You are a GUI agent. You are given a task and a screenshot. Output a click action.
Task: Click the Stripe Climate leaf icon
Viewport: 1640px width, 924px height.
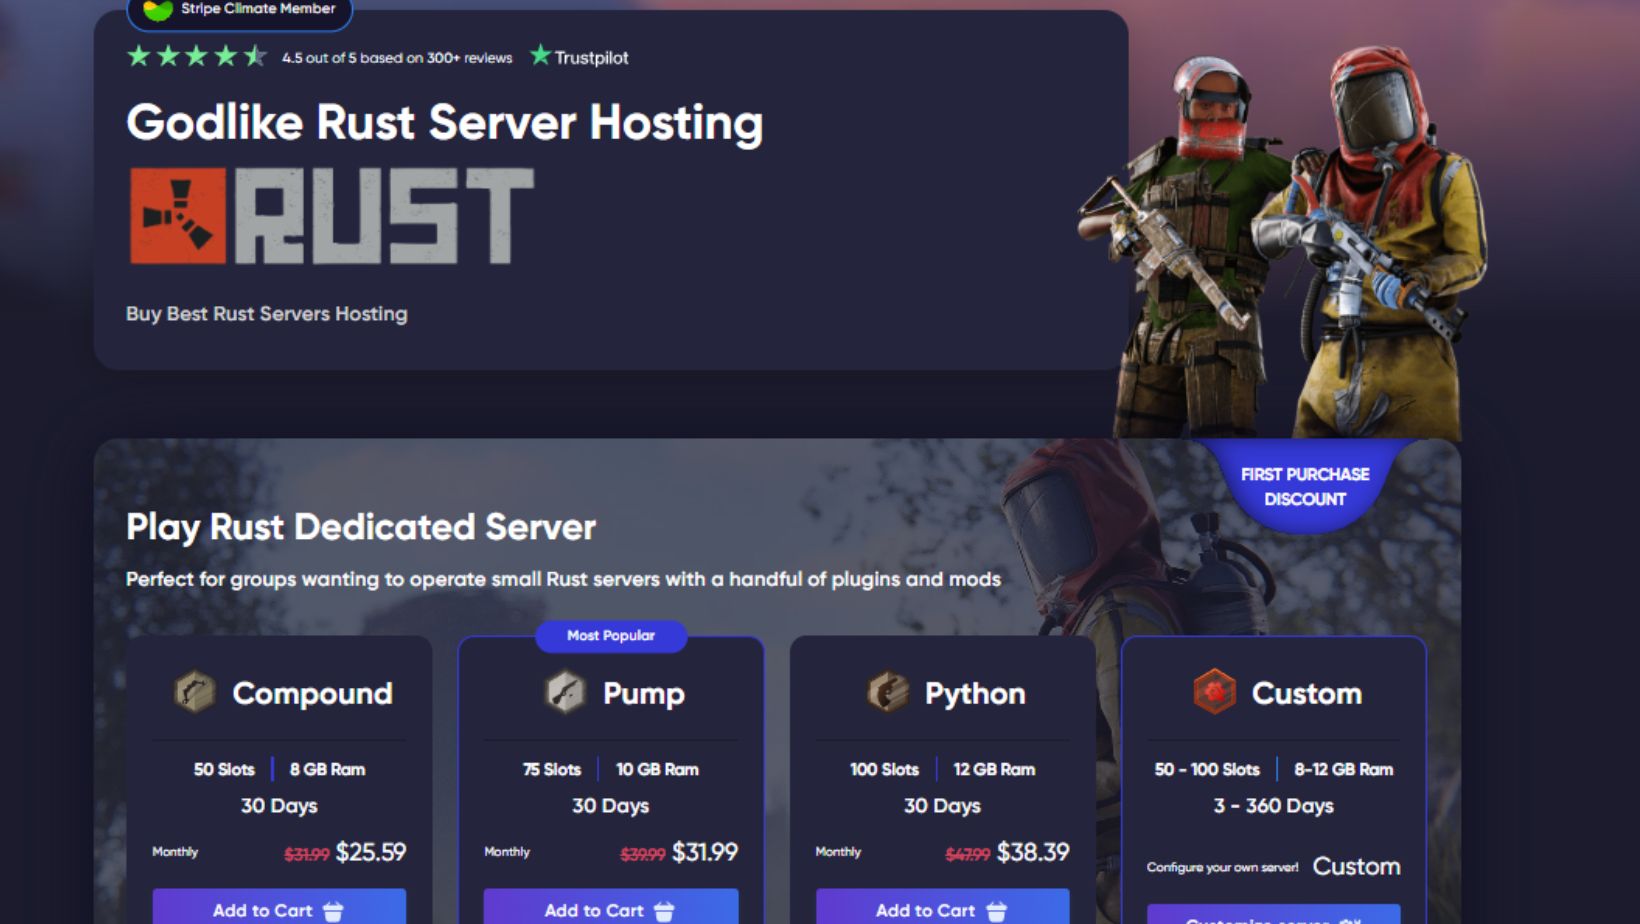(158, 10)
